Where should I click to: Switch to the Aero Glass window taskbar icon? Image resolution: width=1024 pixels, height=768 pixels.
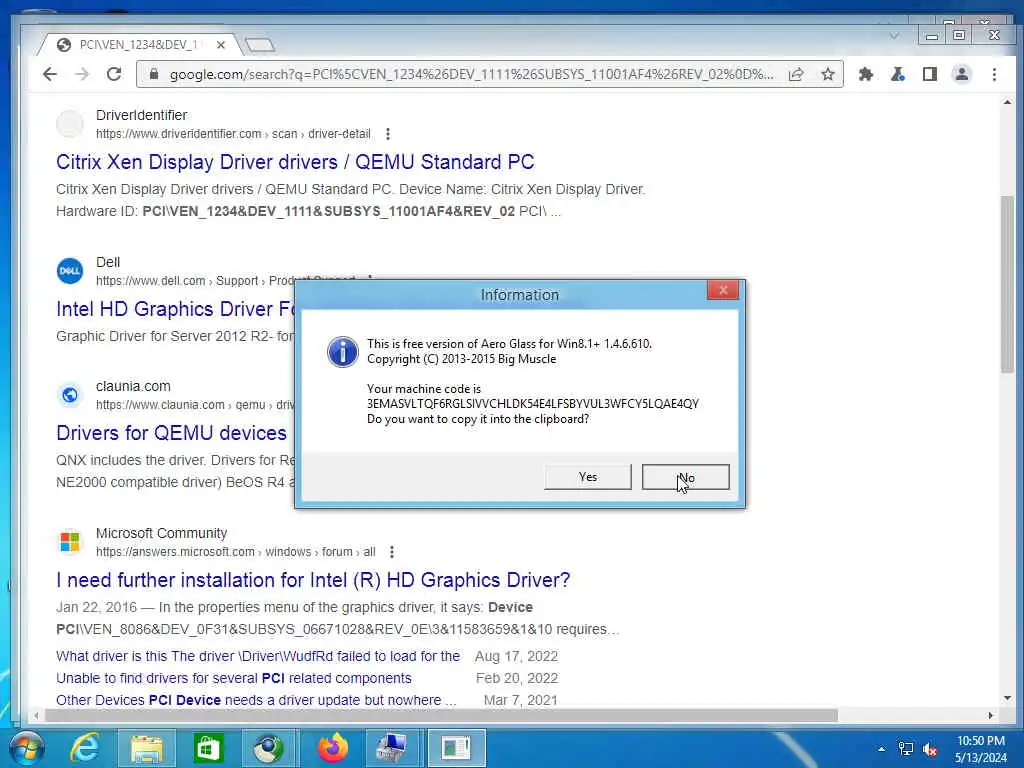(456, 748)
